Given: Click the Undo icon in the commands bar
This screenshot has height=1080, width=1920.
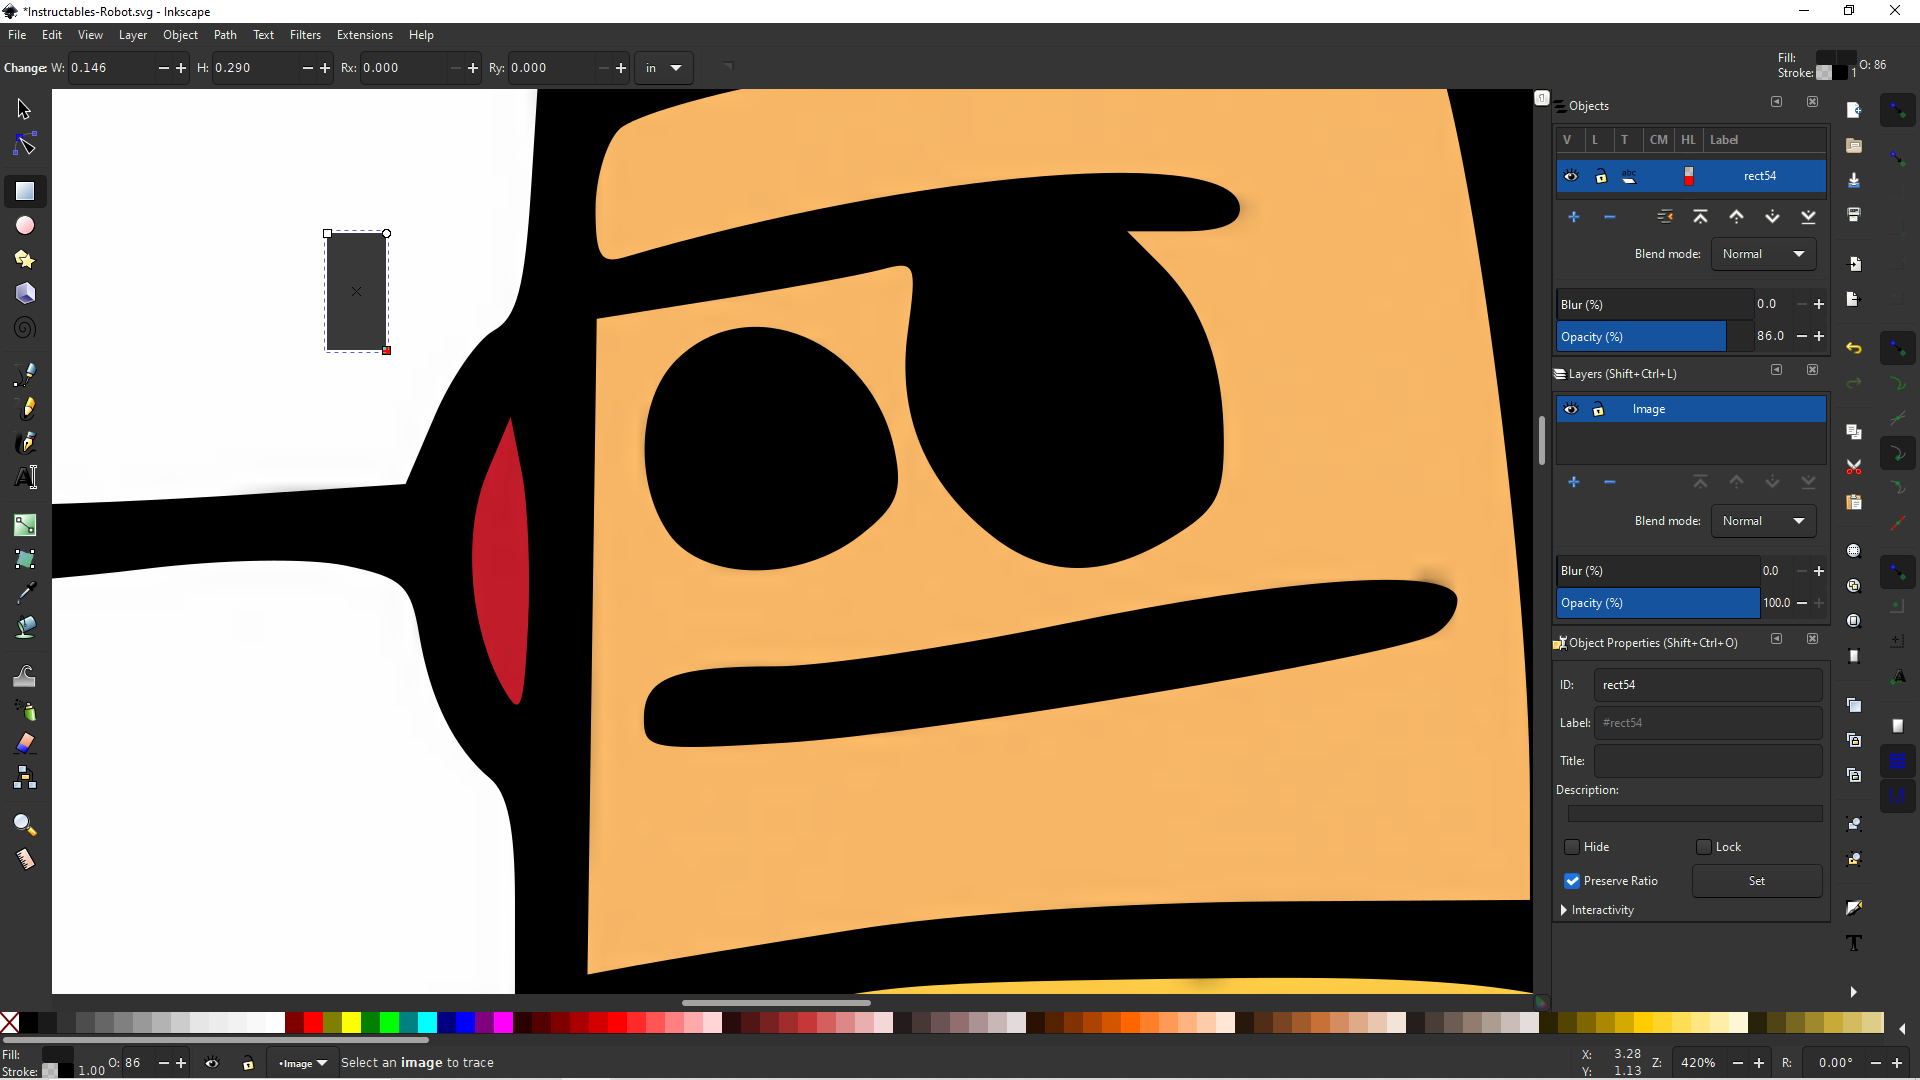Looking at the screenshot, I should coord(1855,348).
